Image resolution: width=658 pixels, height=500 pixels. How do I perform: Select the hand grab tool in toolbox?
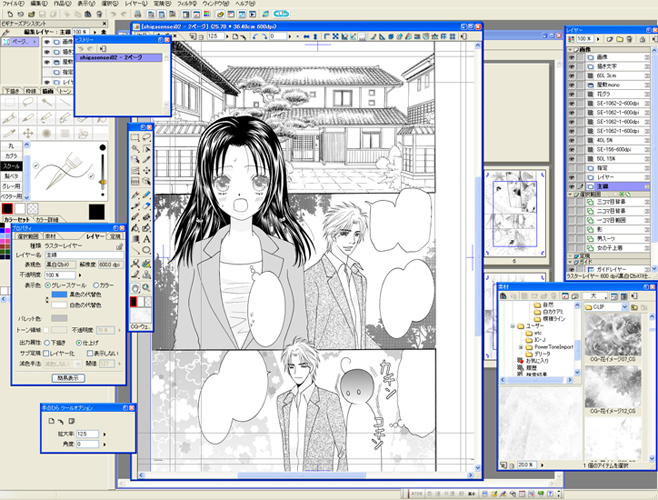(x=135, y=288)
